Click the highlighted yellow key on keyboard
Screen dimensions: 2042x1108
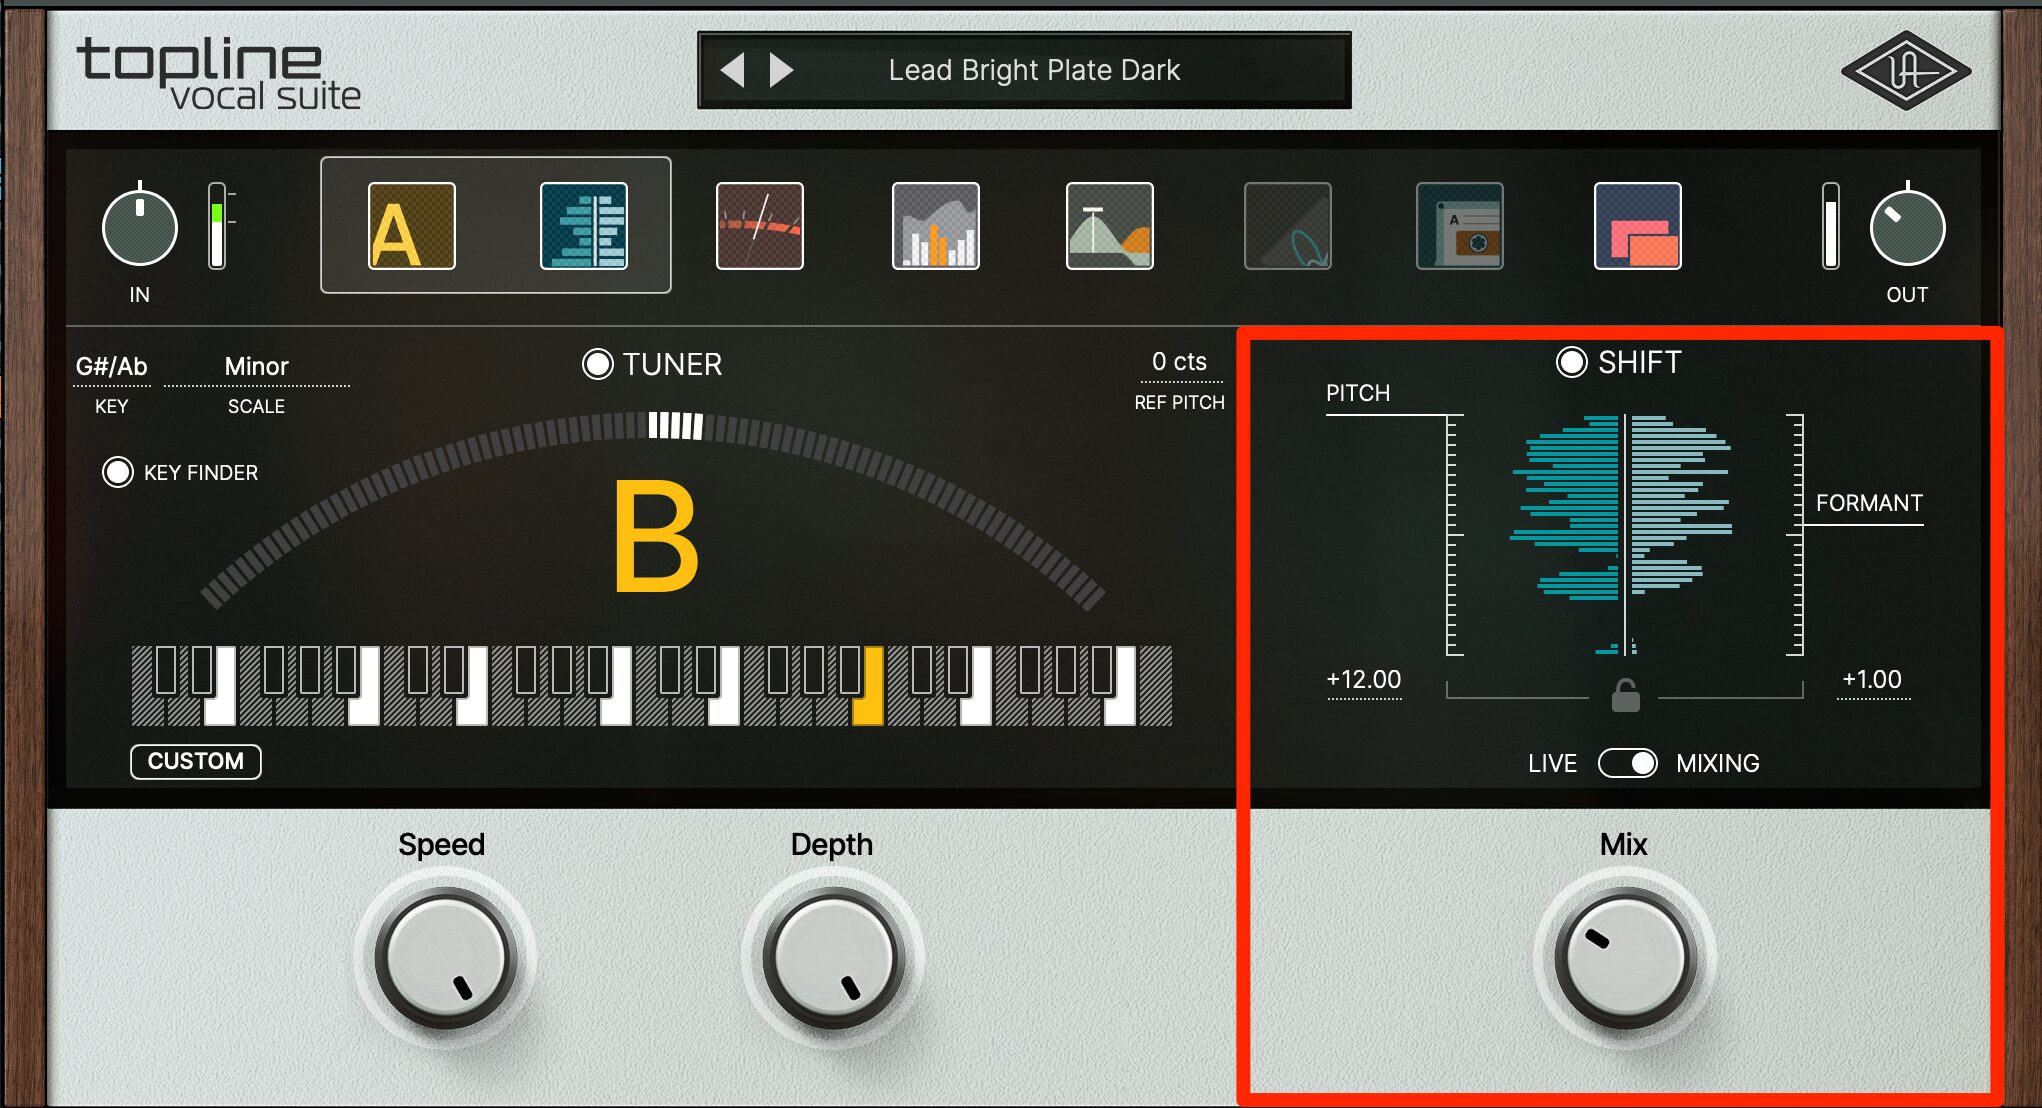pos(869,686)
